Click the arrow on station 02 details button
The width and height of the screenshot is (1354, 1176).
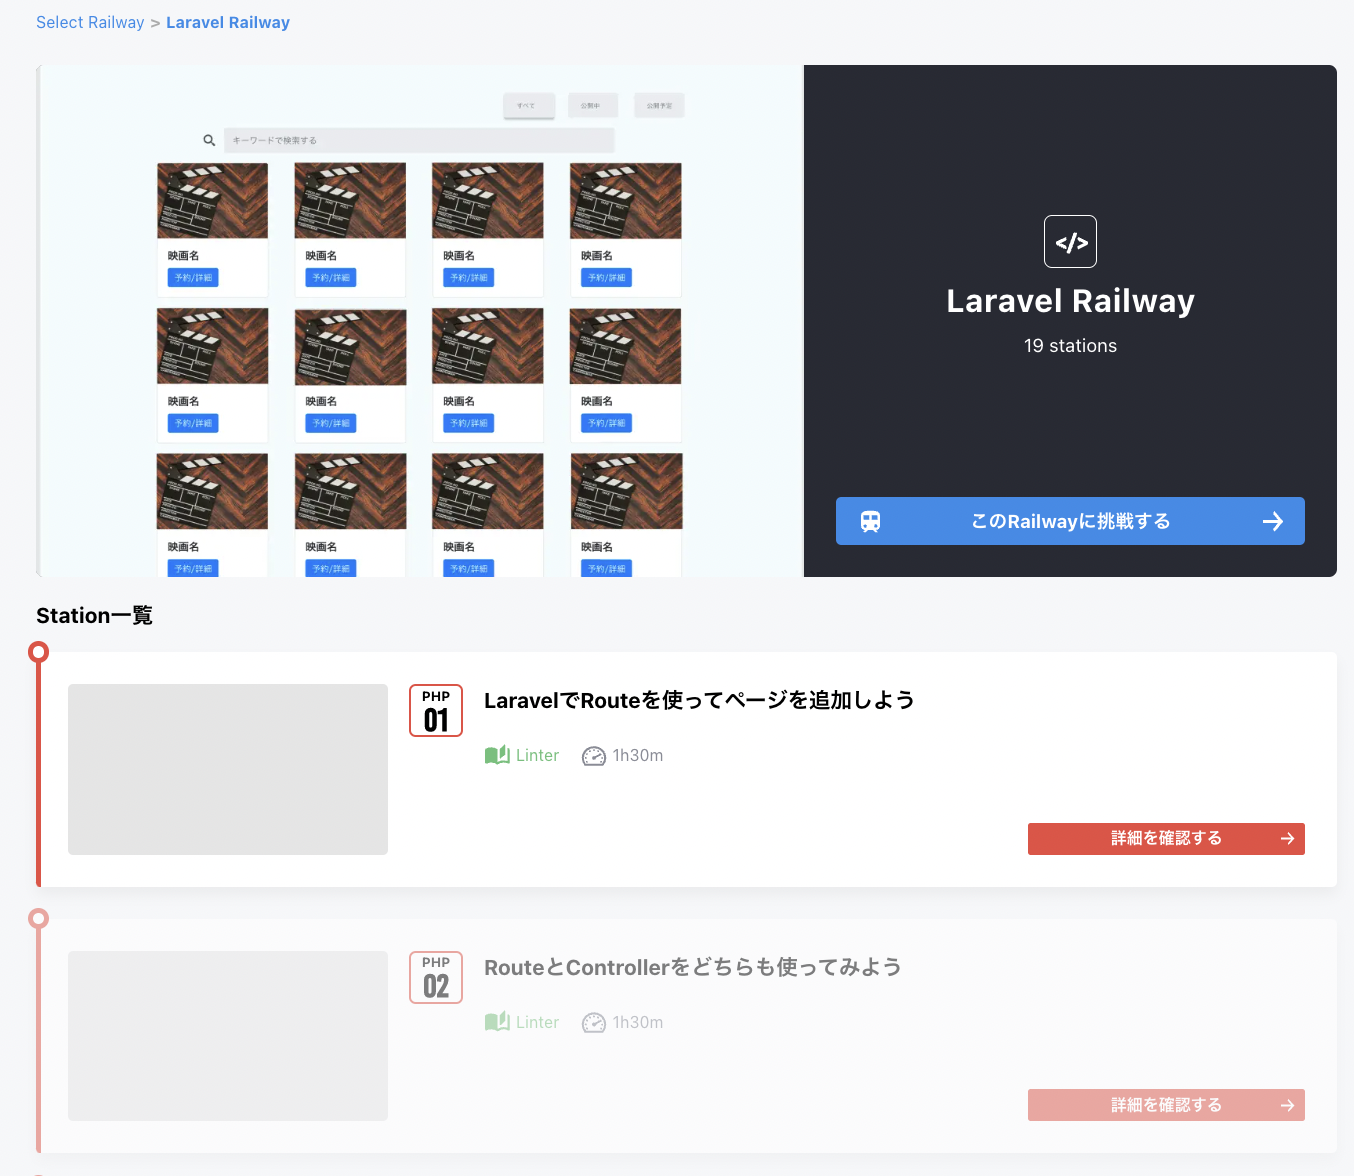(x=1287, y=1105)
